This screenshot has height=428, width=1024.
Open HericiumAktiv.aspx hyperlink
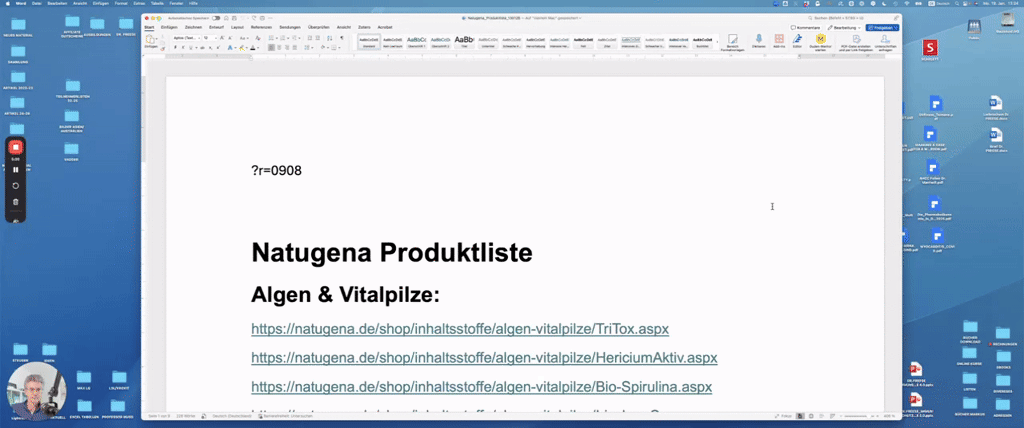tap(484, 357)
